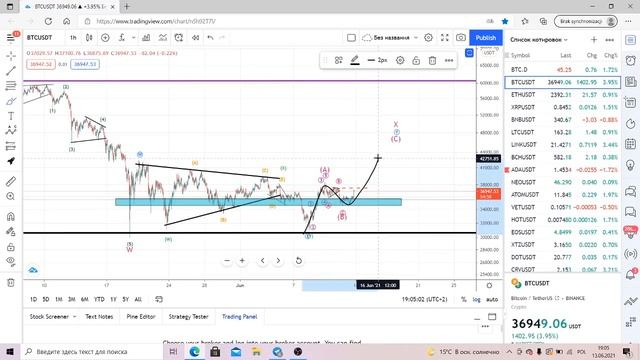Select the crosshair cursor tool
Image resolution: width=640 pixels, height=360 pixels.
(11, 56)
